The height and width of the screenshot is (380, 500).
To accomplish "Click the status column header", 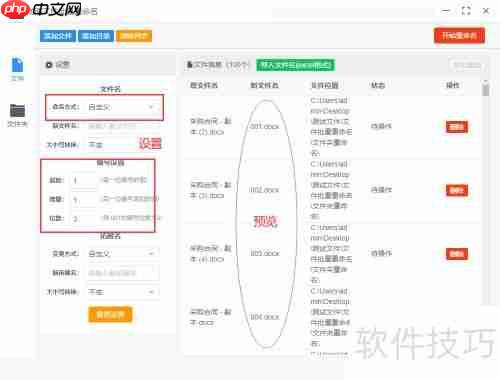I will [378, 85].
